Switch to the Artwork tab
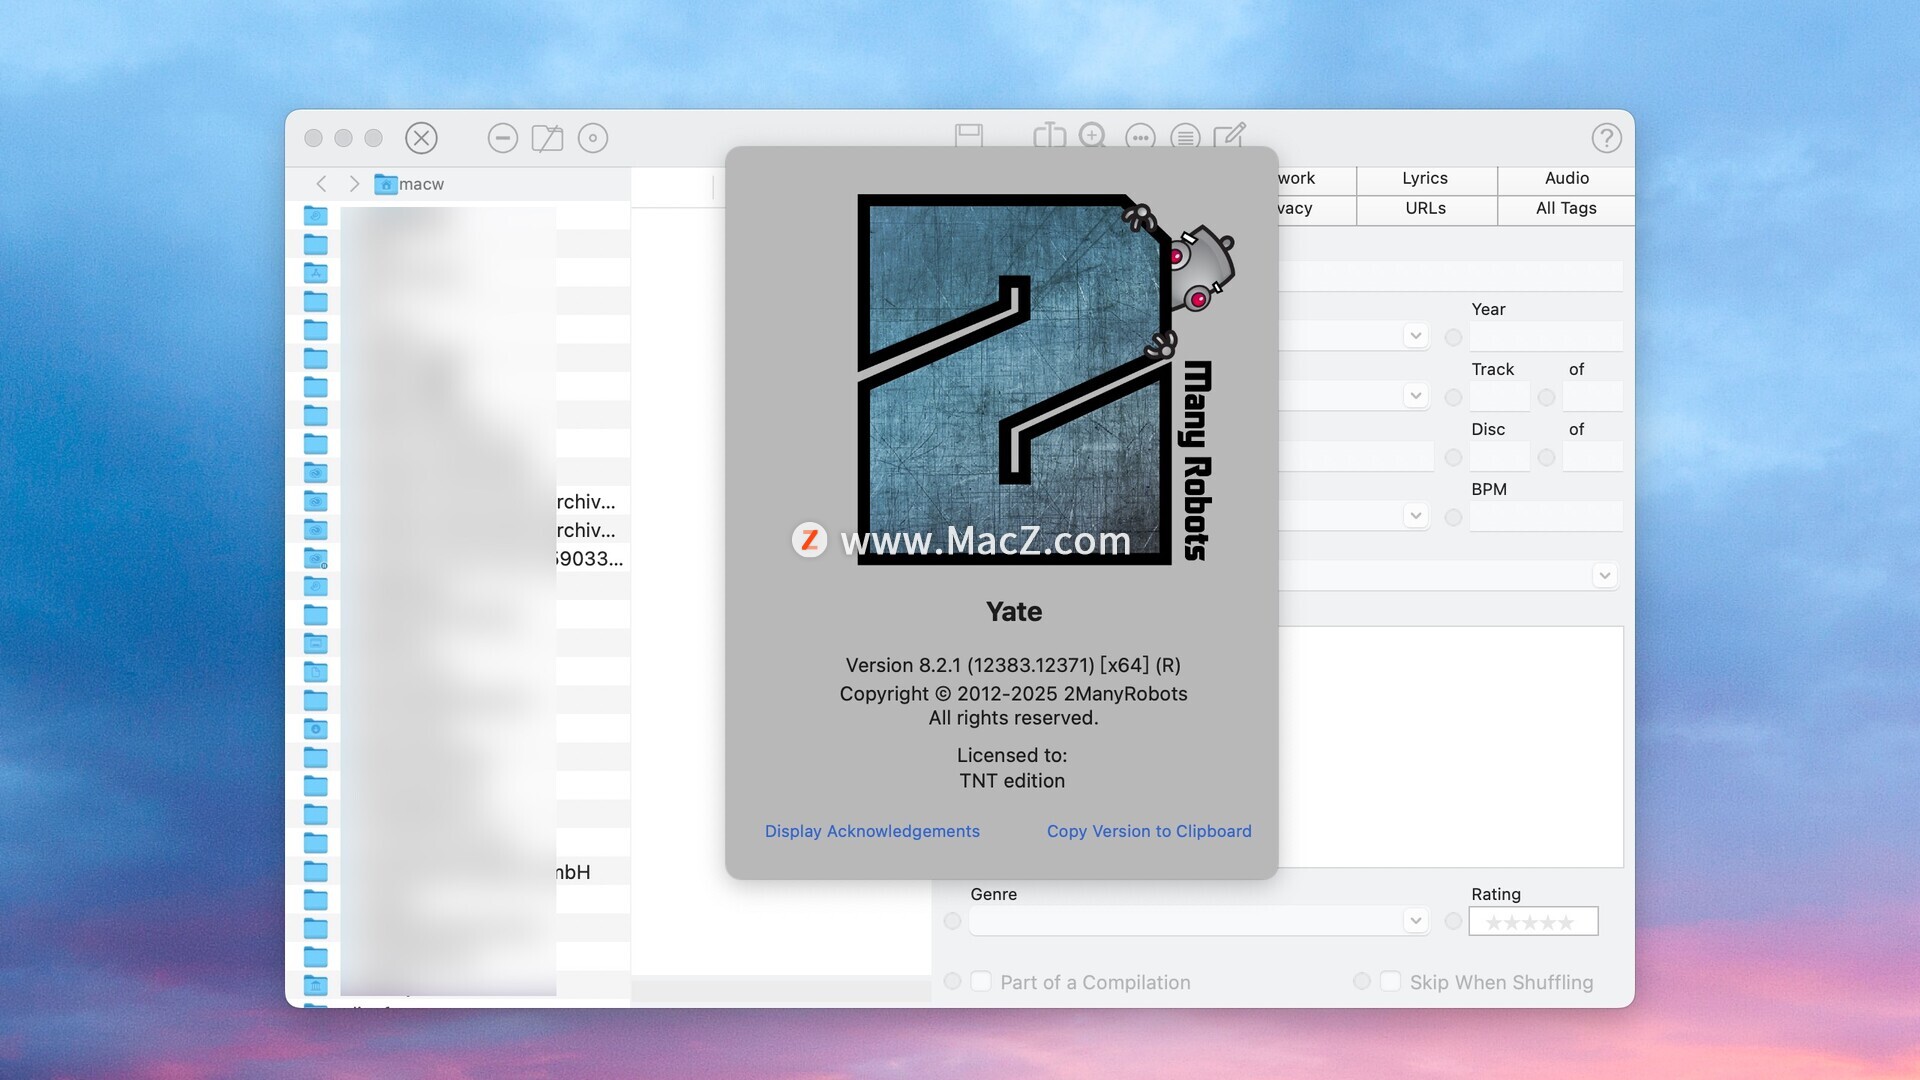The width and height of the screenshot is (1920, 1080). point(1316,178)
